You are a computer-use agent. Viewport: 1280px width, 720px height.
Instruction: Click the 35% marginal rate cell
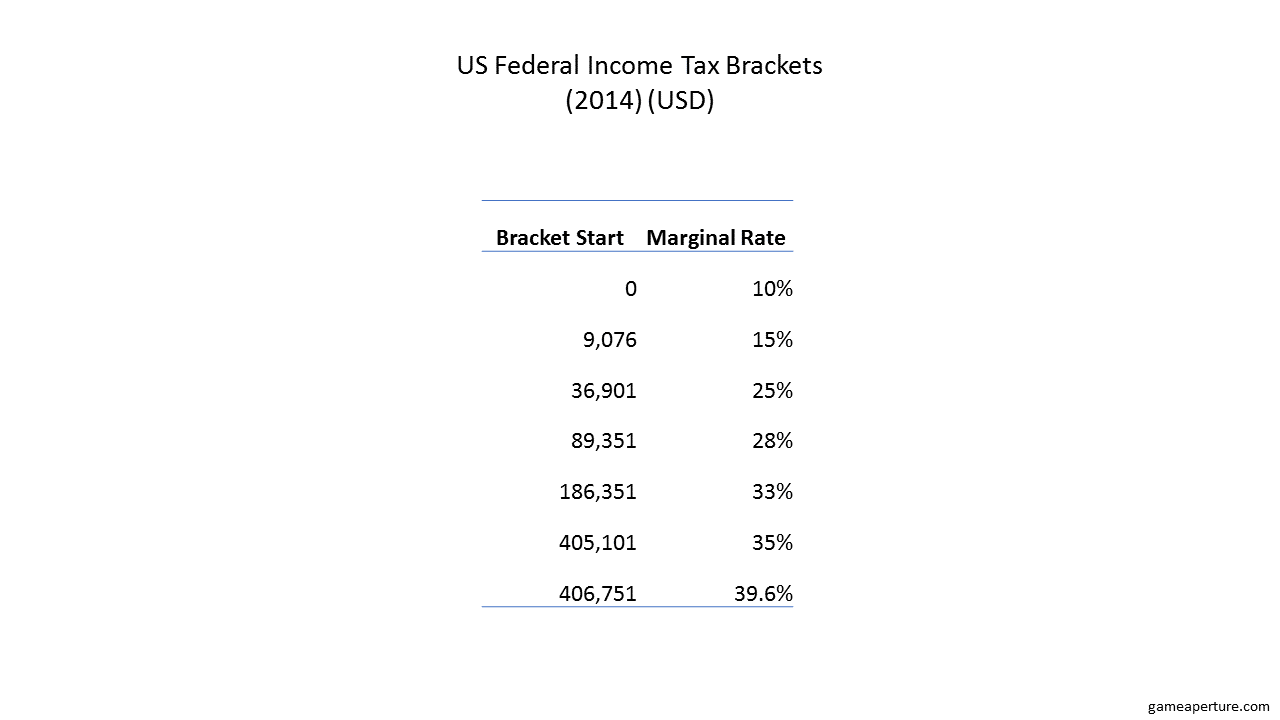tap(772, 543)
